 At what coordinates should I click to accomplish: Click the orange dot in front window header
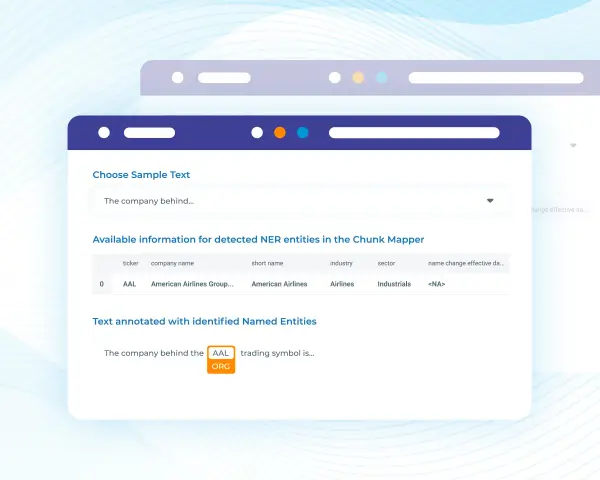pyautogui.click(x=280, y=132)
